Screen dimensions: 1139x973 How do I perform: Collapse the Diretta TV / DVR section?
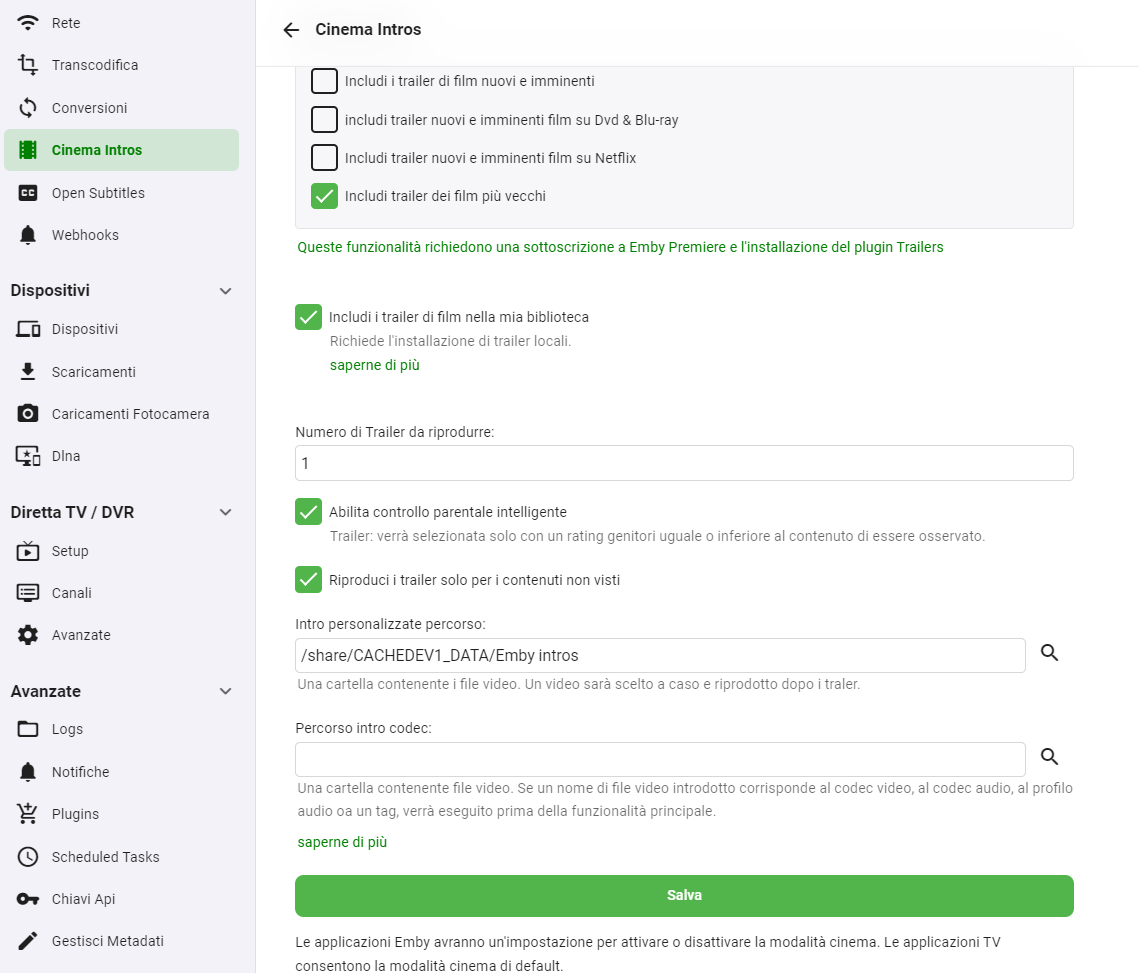[x=226, y=512]
